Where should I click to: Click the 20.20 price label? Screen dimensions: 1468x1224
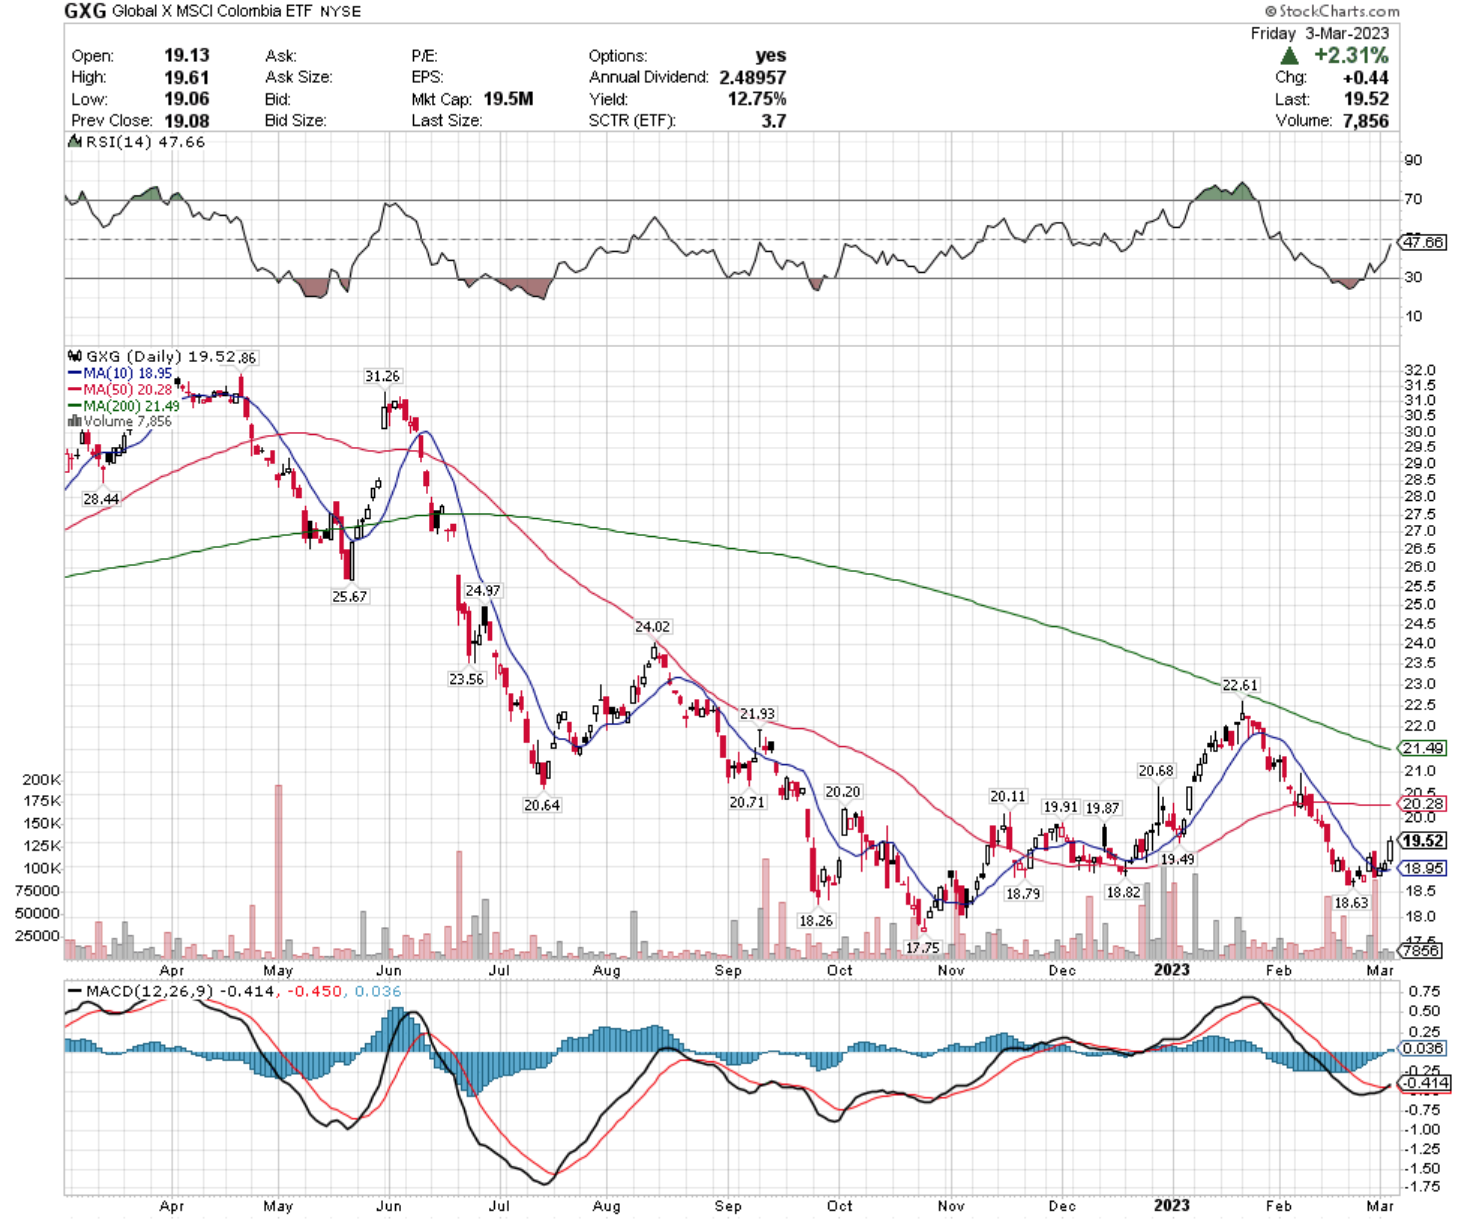point(843,792)
